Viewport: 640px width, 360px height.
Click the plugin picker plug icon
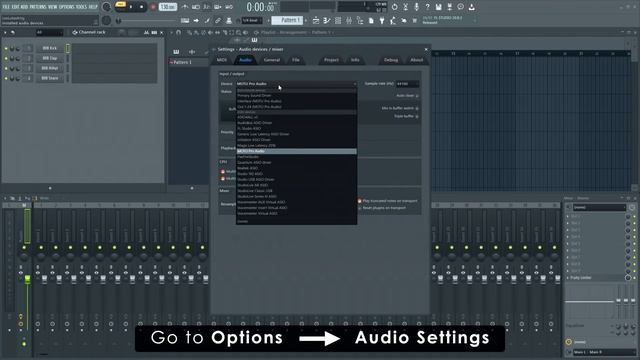[382, 20]
